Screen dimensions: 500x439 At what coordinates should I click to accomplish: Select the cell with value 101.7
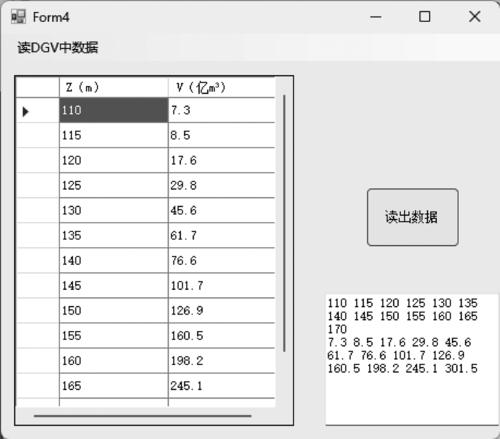pos(222,286)
